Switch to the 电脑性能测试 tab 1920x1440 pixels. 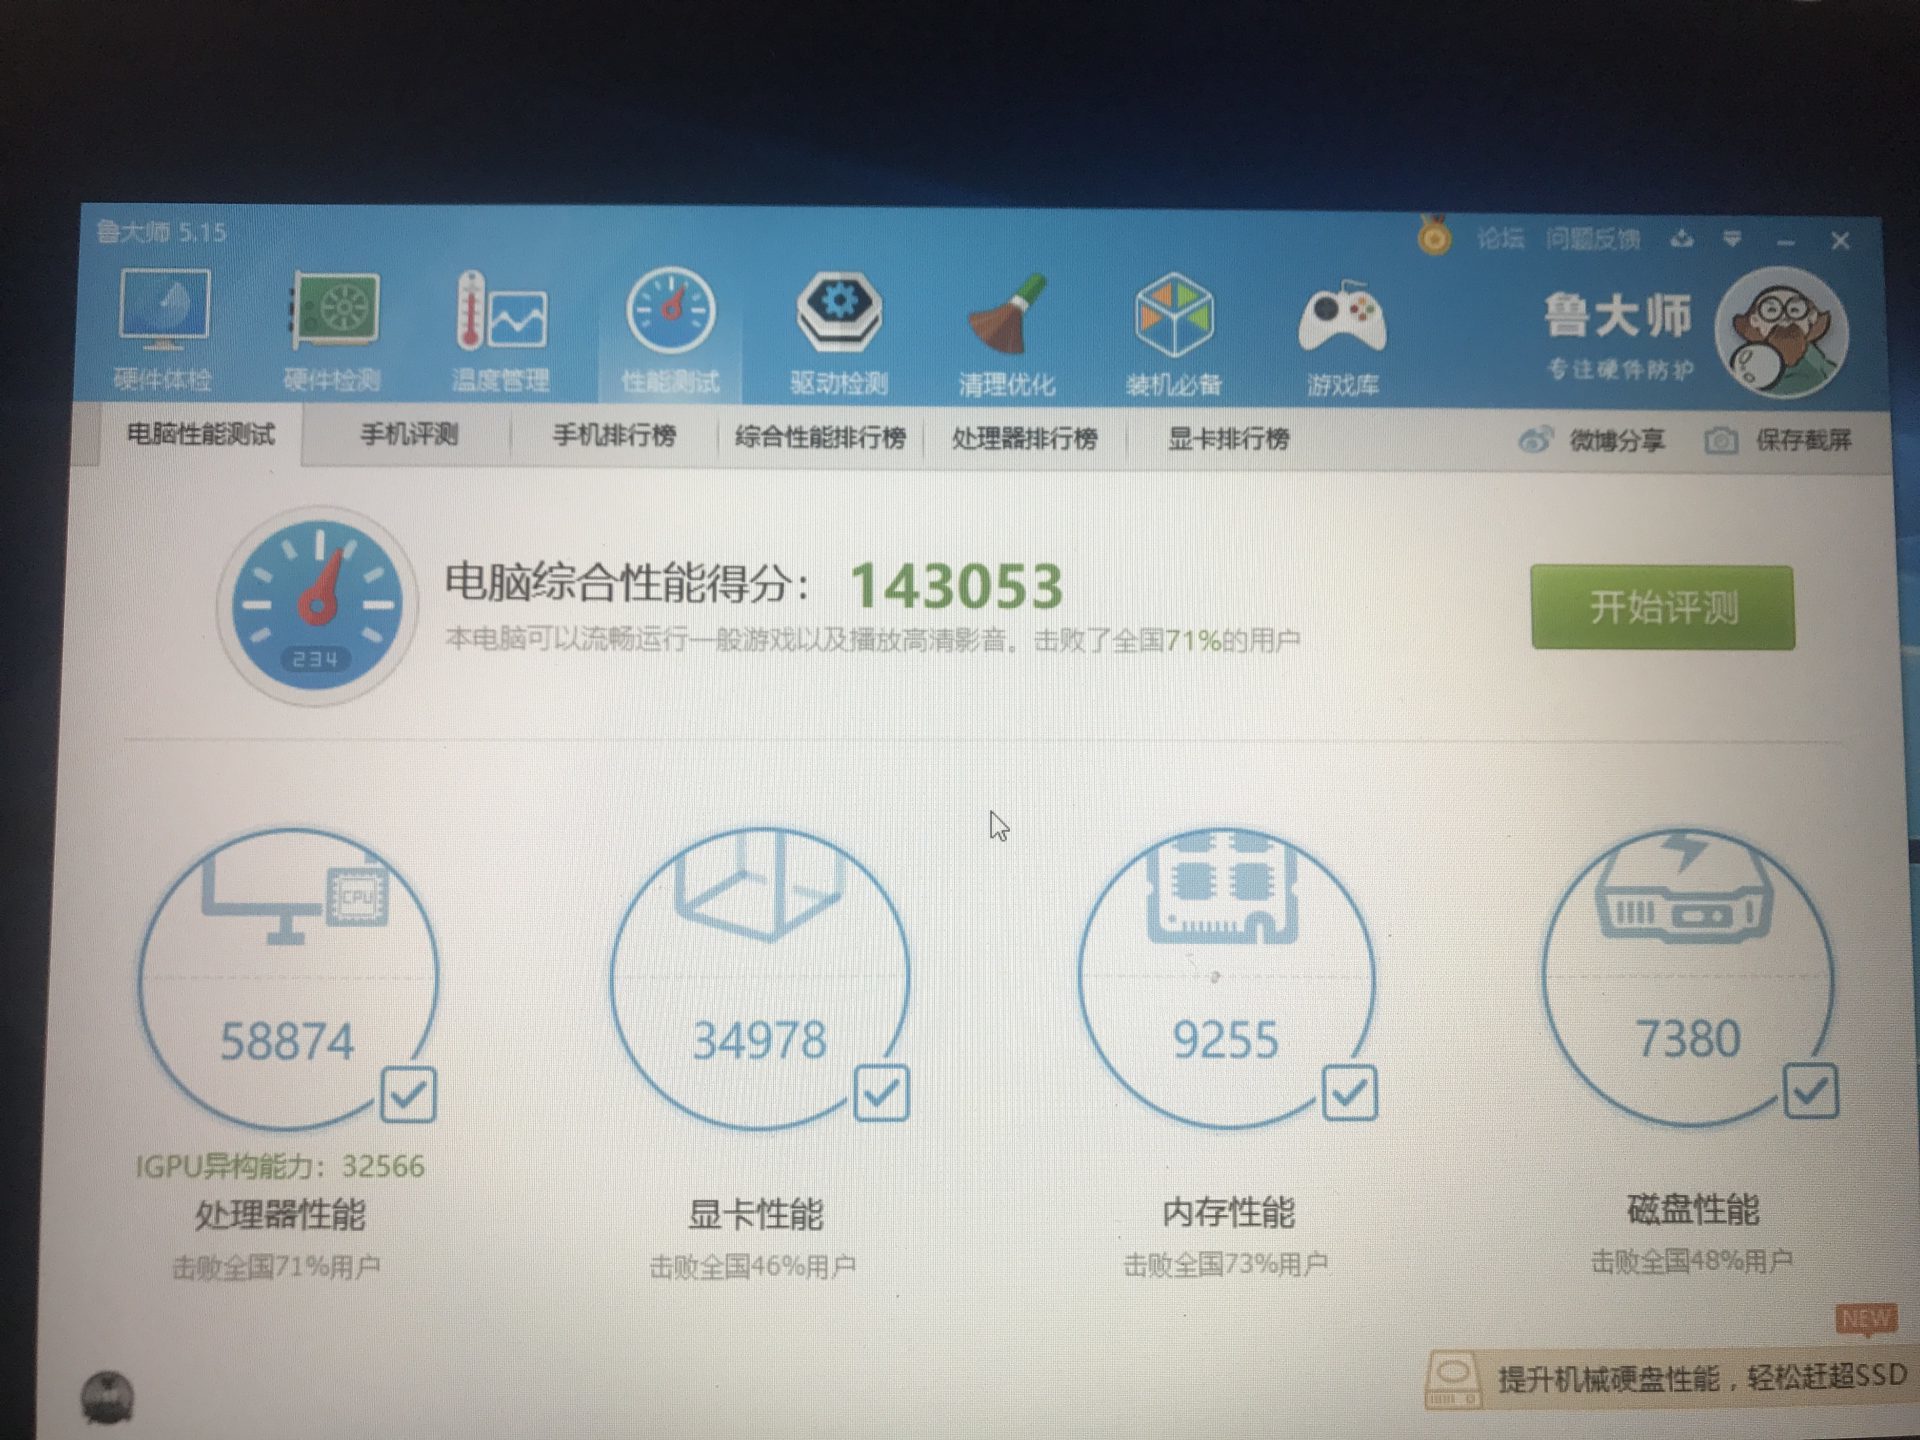[x=201, y=434]
